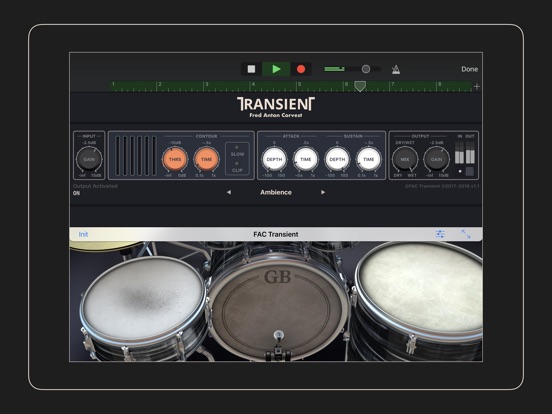
Task: Click the Stop button in the transport
Action: coord(251,69)
